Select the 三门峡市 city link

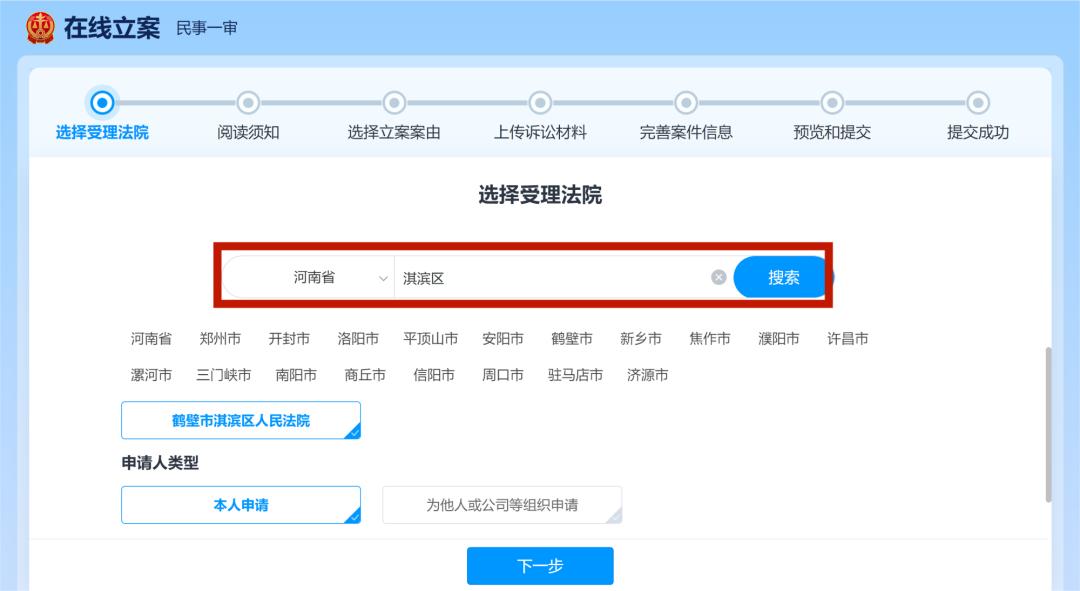(x=224, y=375)
